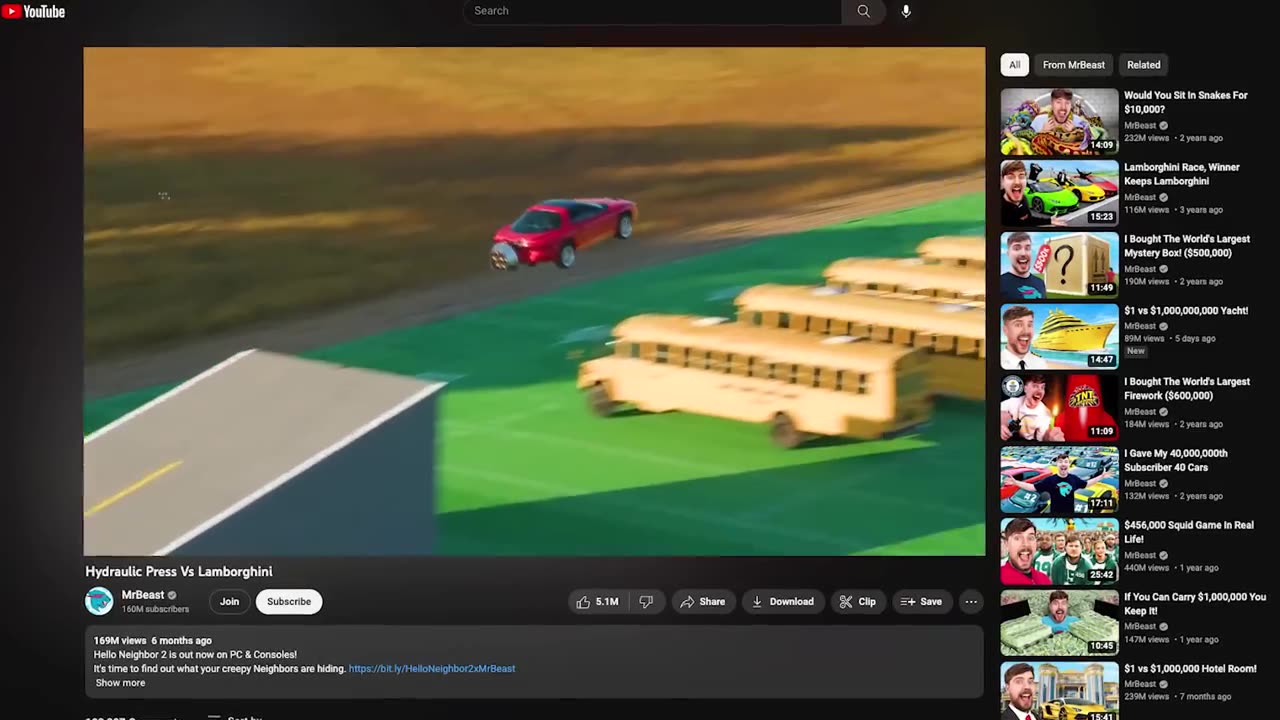Click the search magnifier icon button

[863, 11]
